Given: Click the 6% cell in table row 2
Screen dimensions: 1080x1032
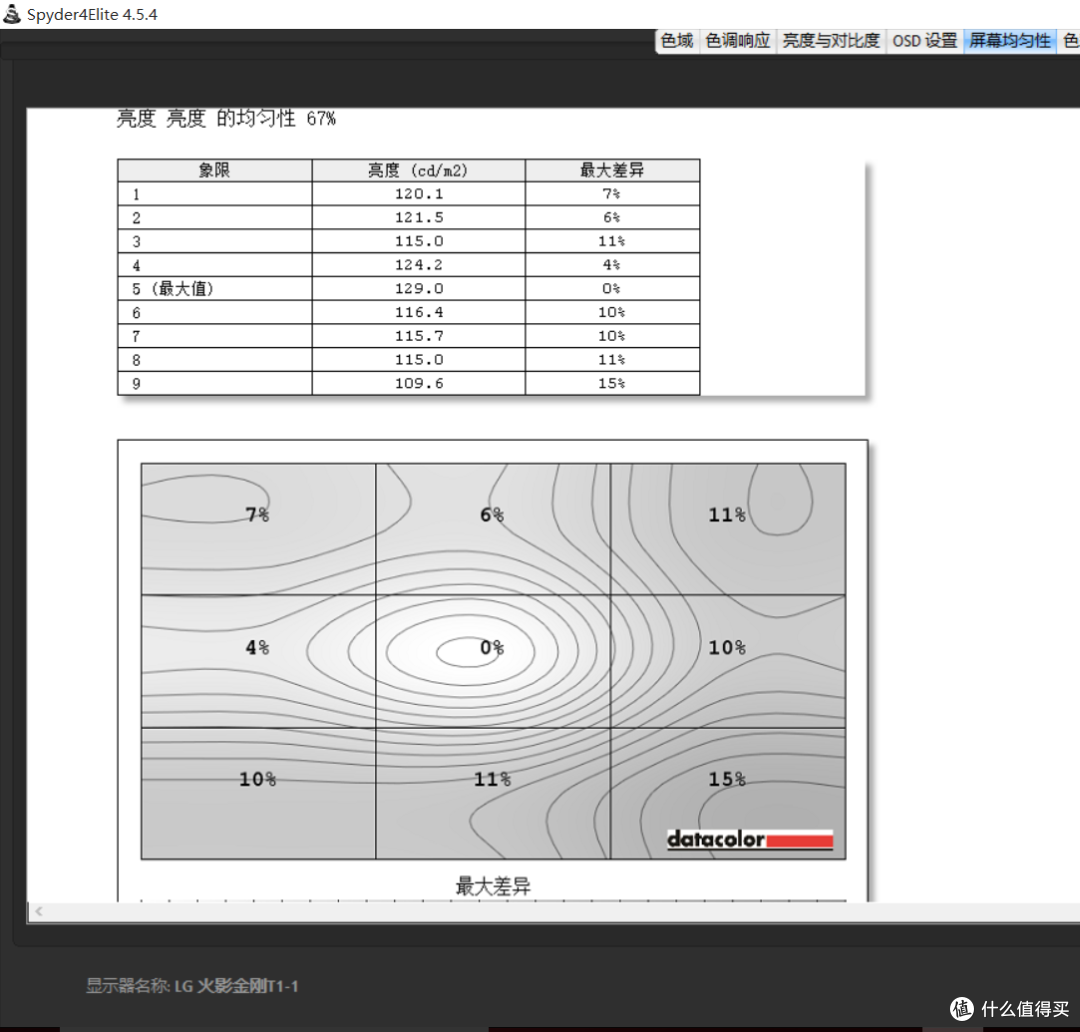Looking at the screenshot, I should pyautogui.click(x=612, y=218).
